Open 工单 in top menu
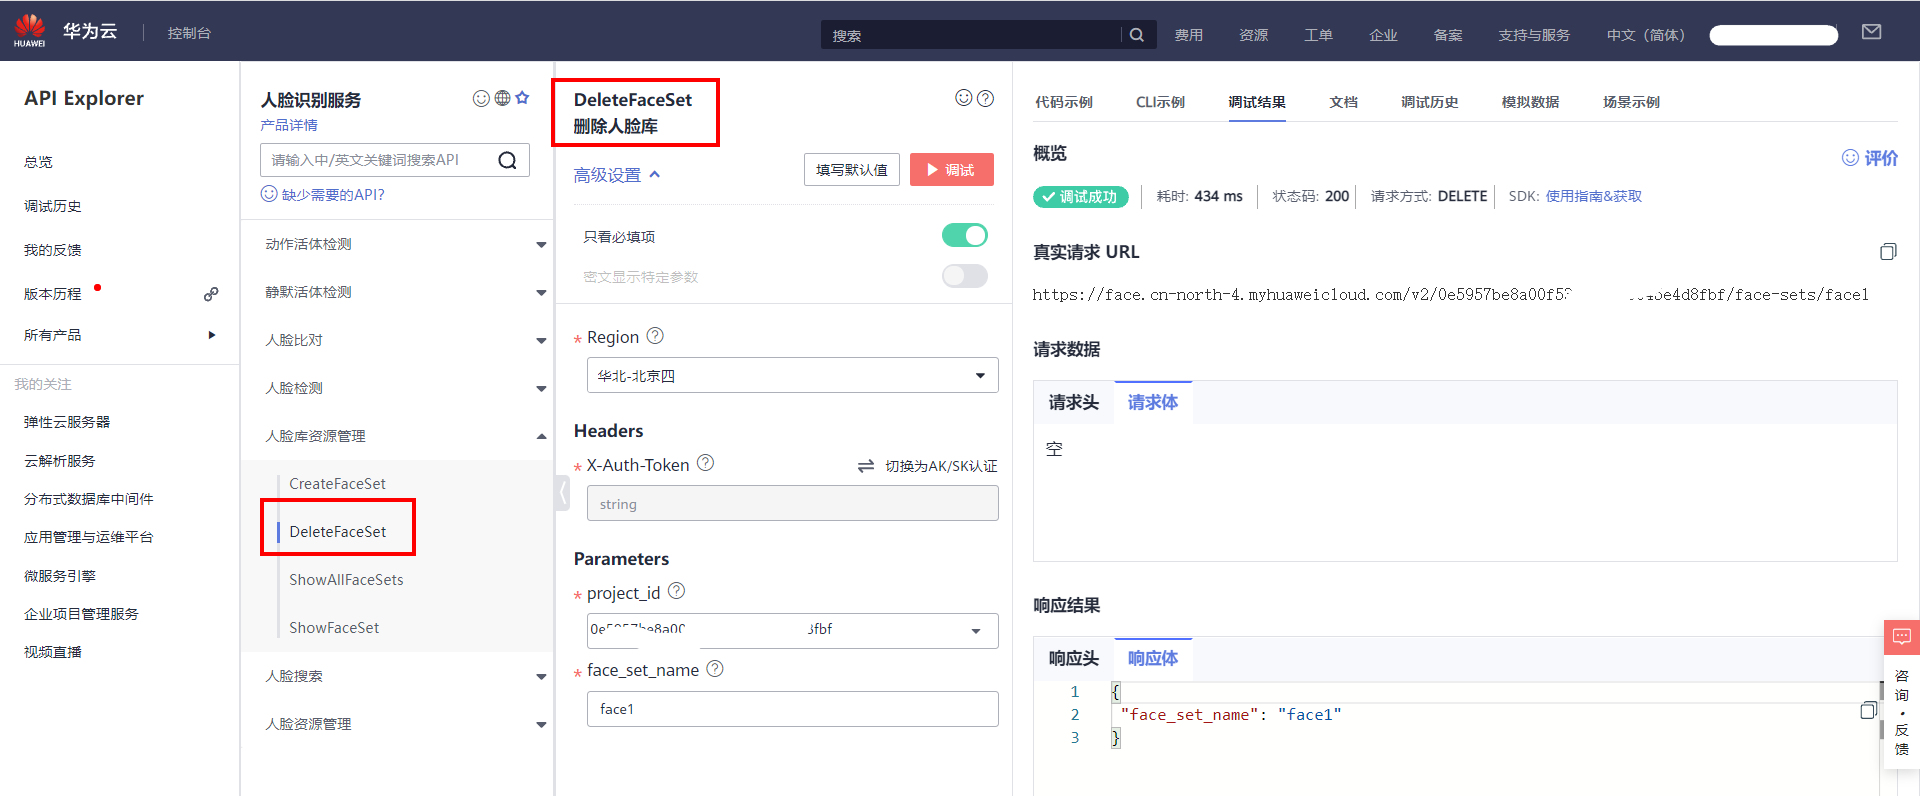Image resolution: width=1920 pixels, height=796 pixels. 1318,35
